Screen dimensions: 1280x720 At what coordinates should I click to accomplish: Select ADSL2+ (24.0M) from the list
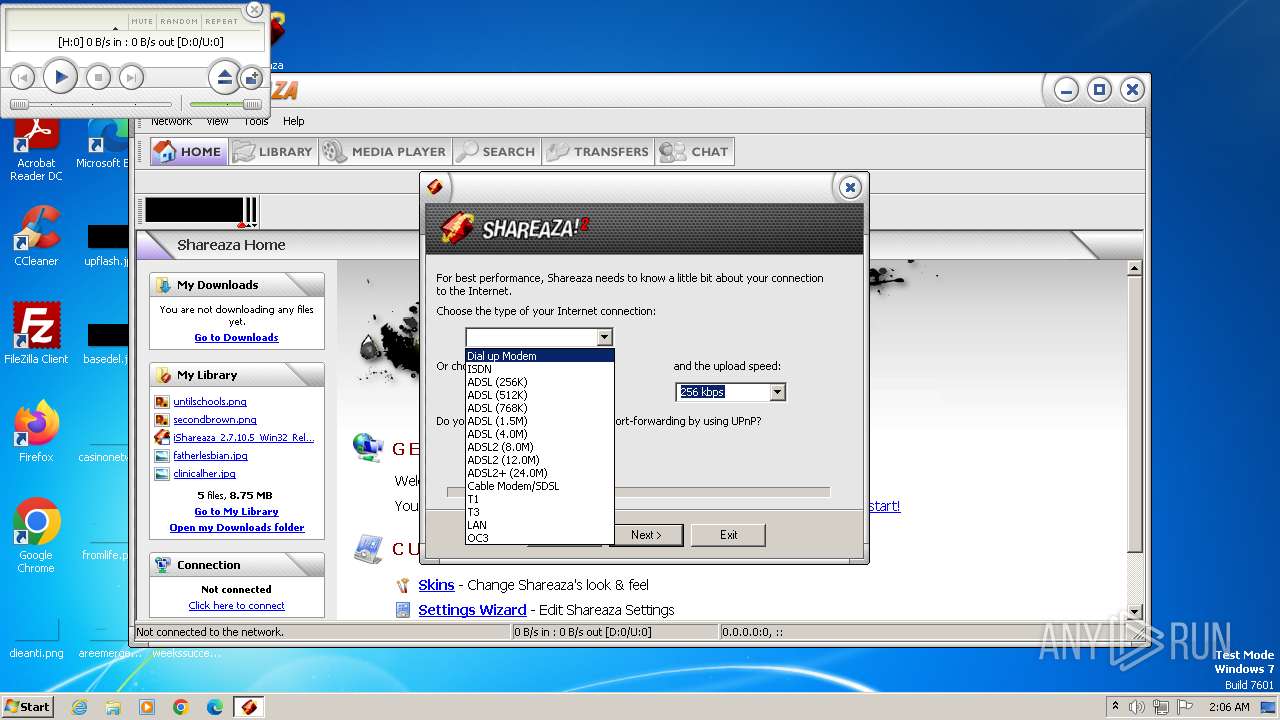point(539,473)
